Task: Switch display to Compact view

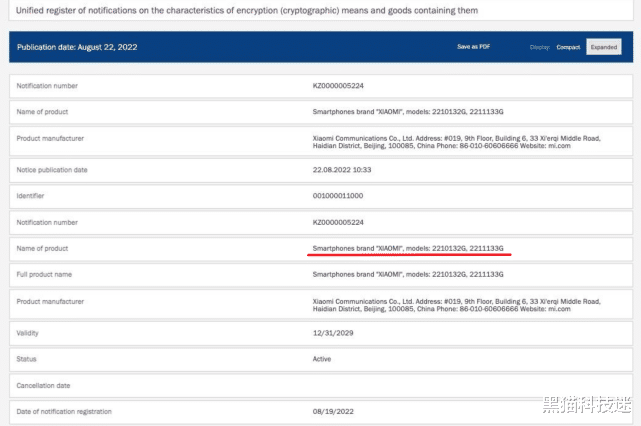Action: pyautogui.click(x=568, y=47)
